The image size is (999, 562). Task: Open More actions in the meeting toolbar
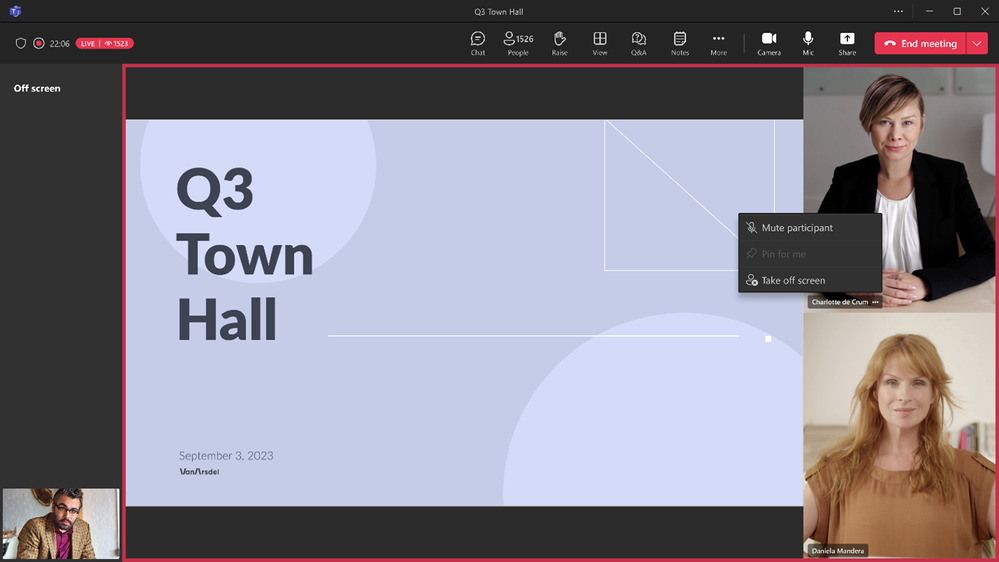point(718,43)
